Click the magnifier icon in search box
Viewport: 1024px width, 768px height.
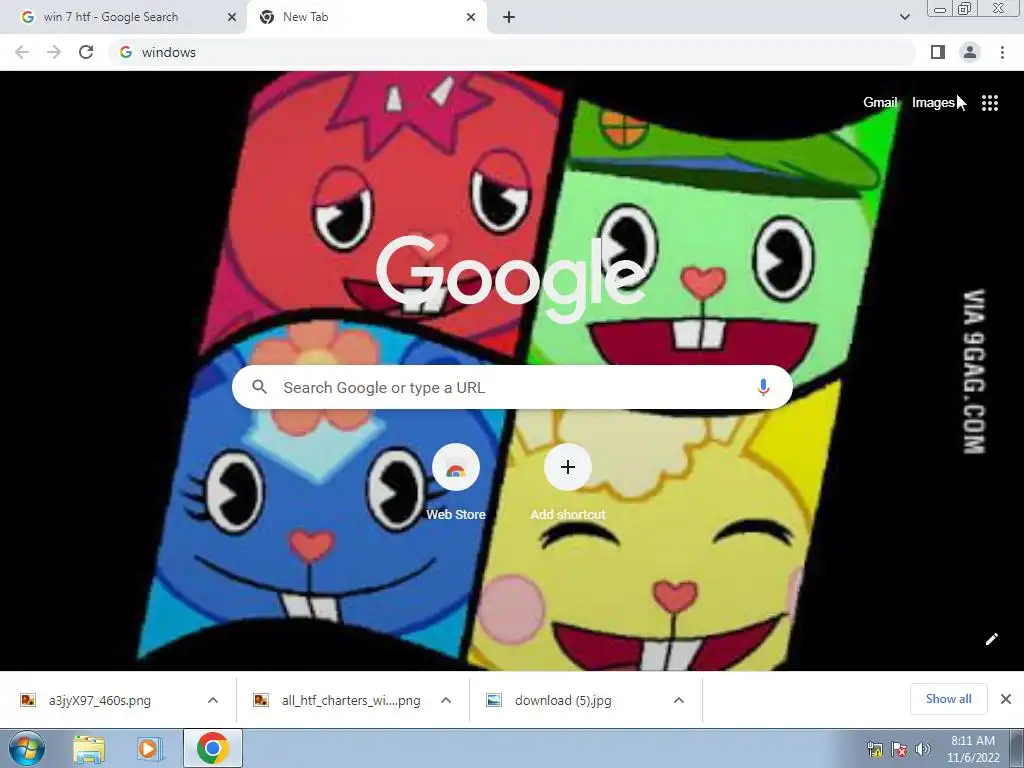(259, 387)
